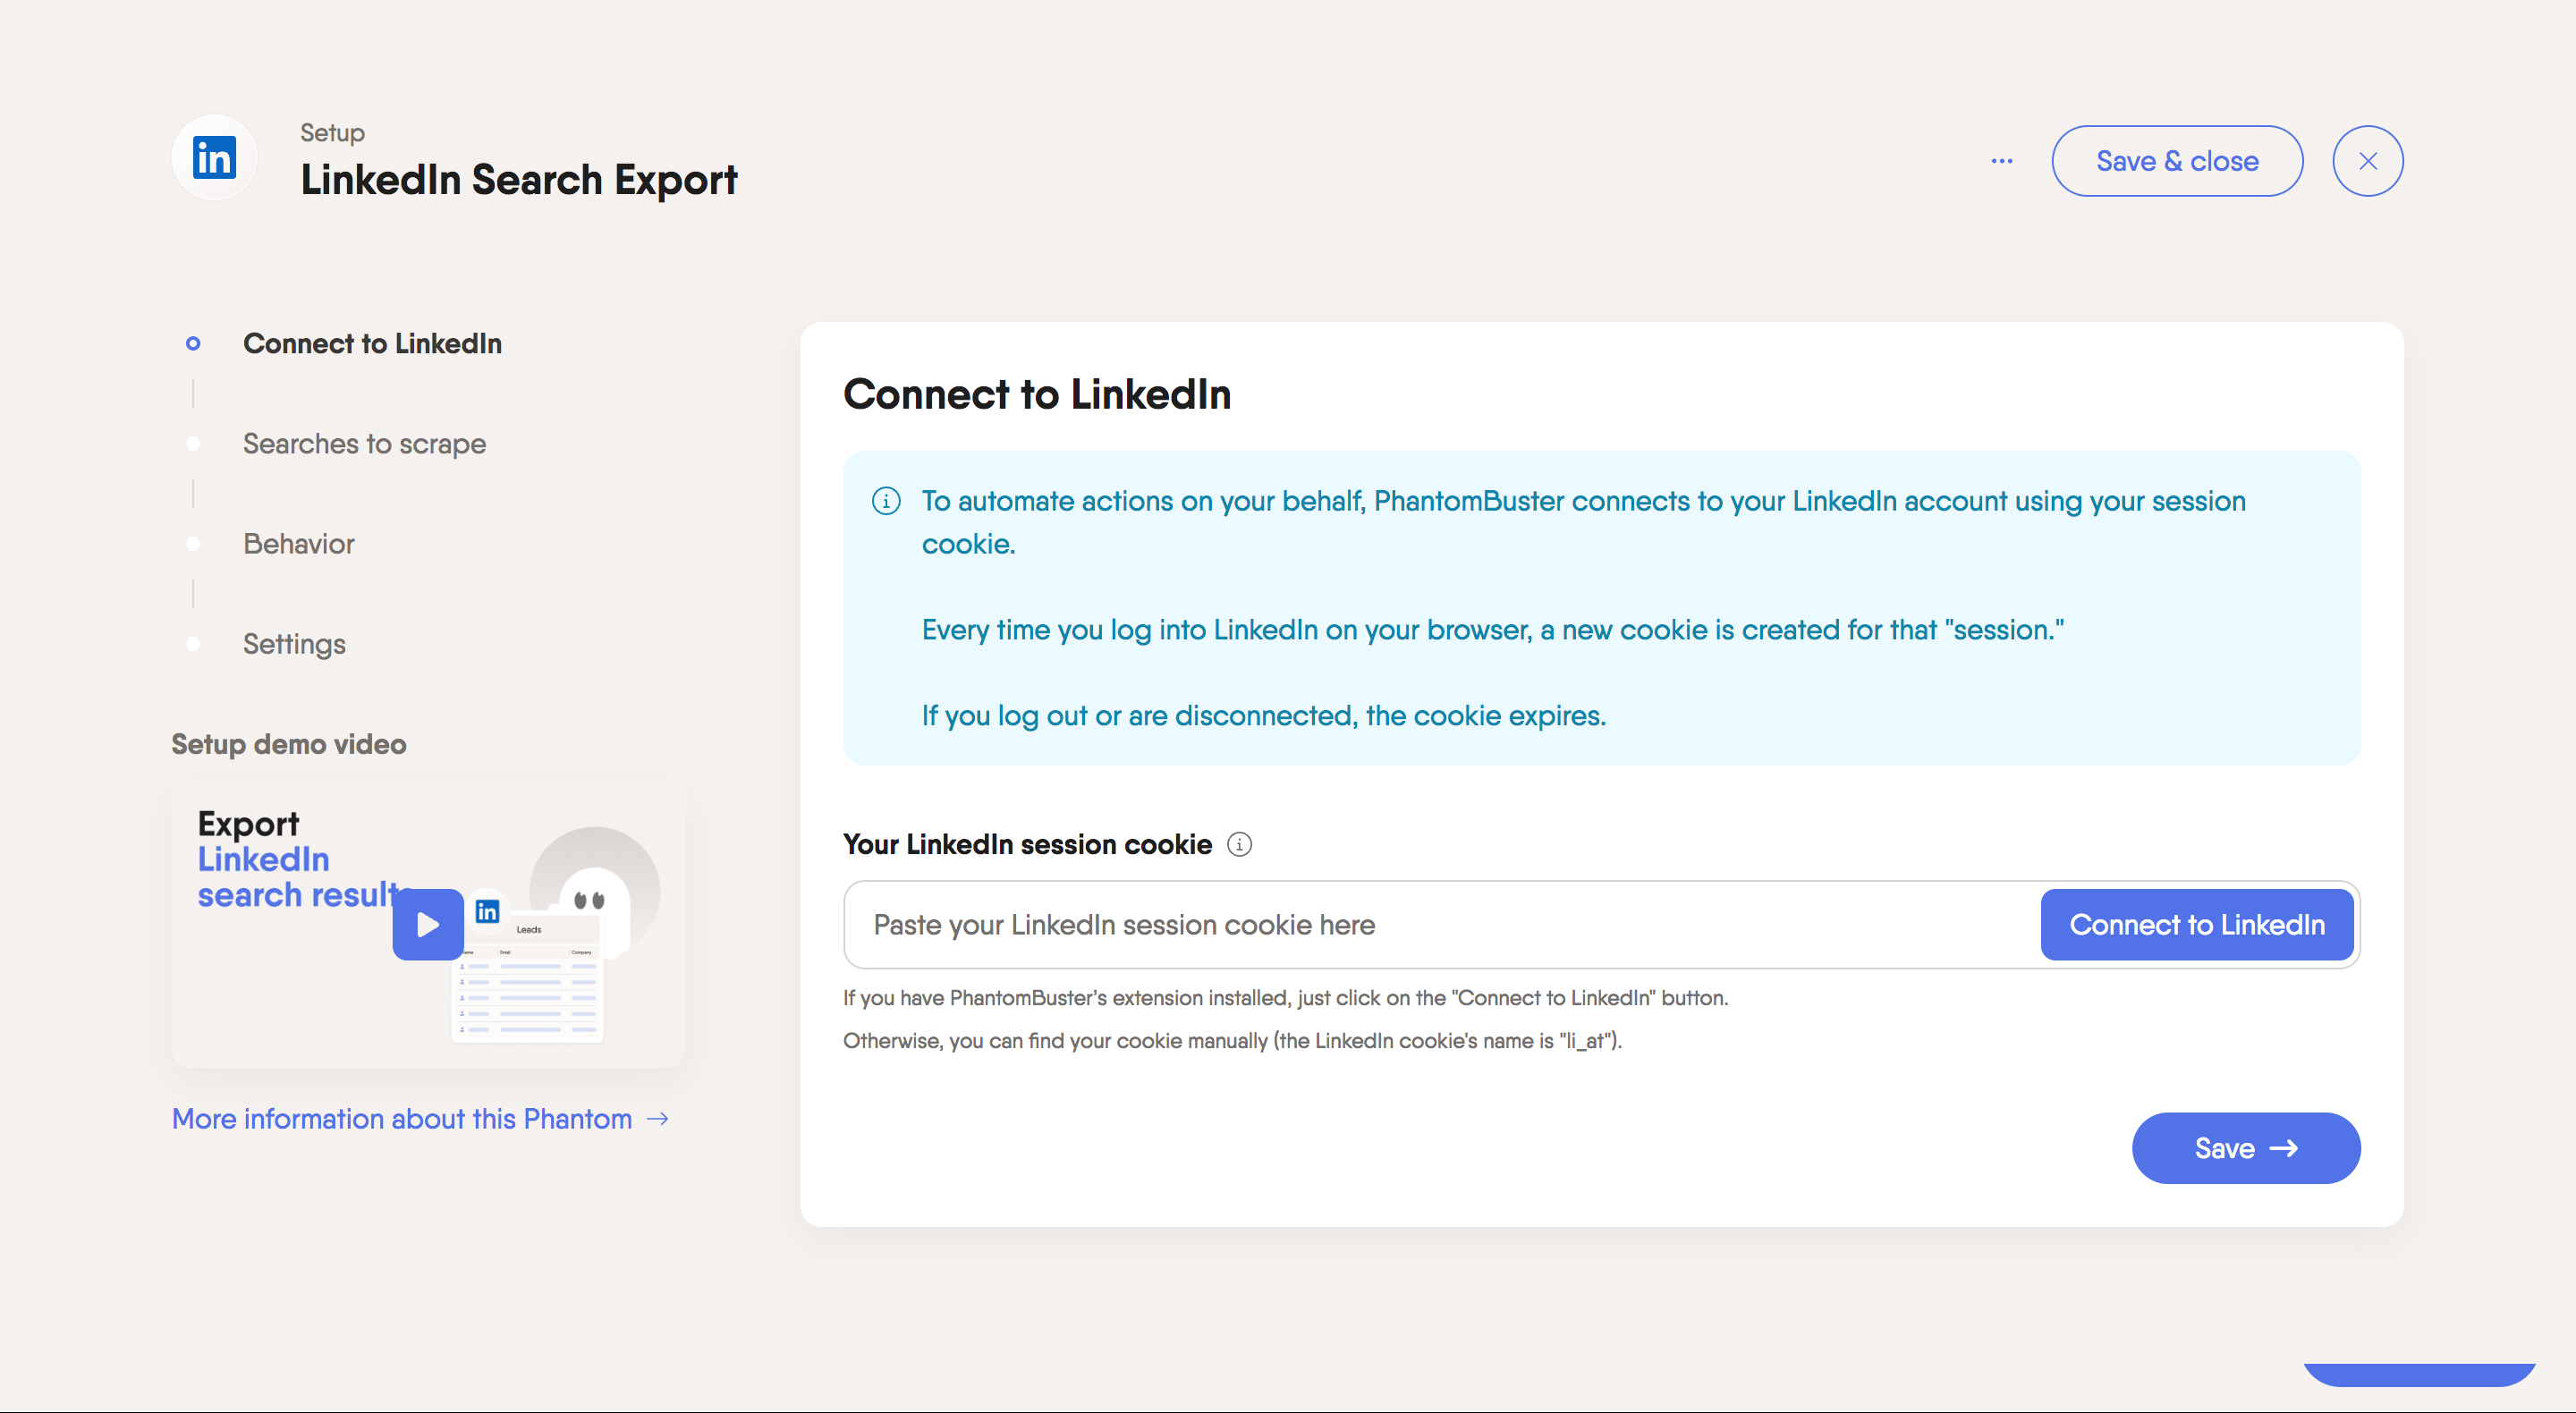
Task: Click the small LinkedIn icon in video thumbnail
Action: pyautogui.click(x=487, y=911)
